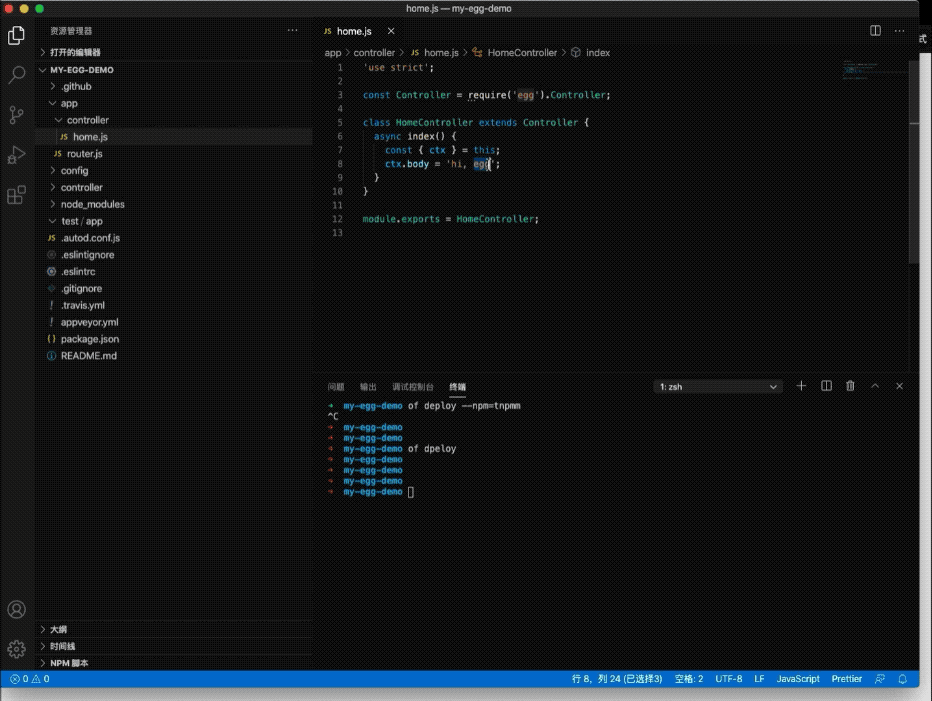
Task: Create a new terminal with plus icon
Action: pos(801,386)
